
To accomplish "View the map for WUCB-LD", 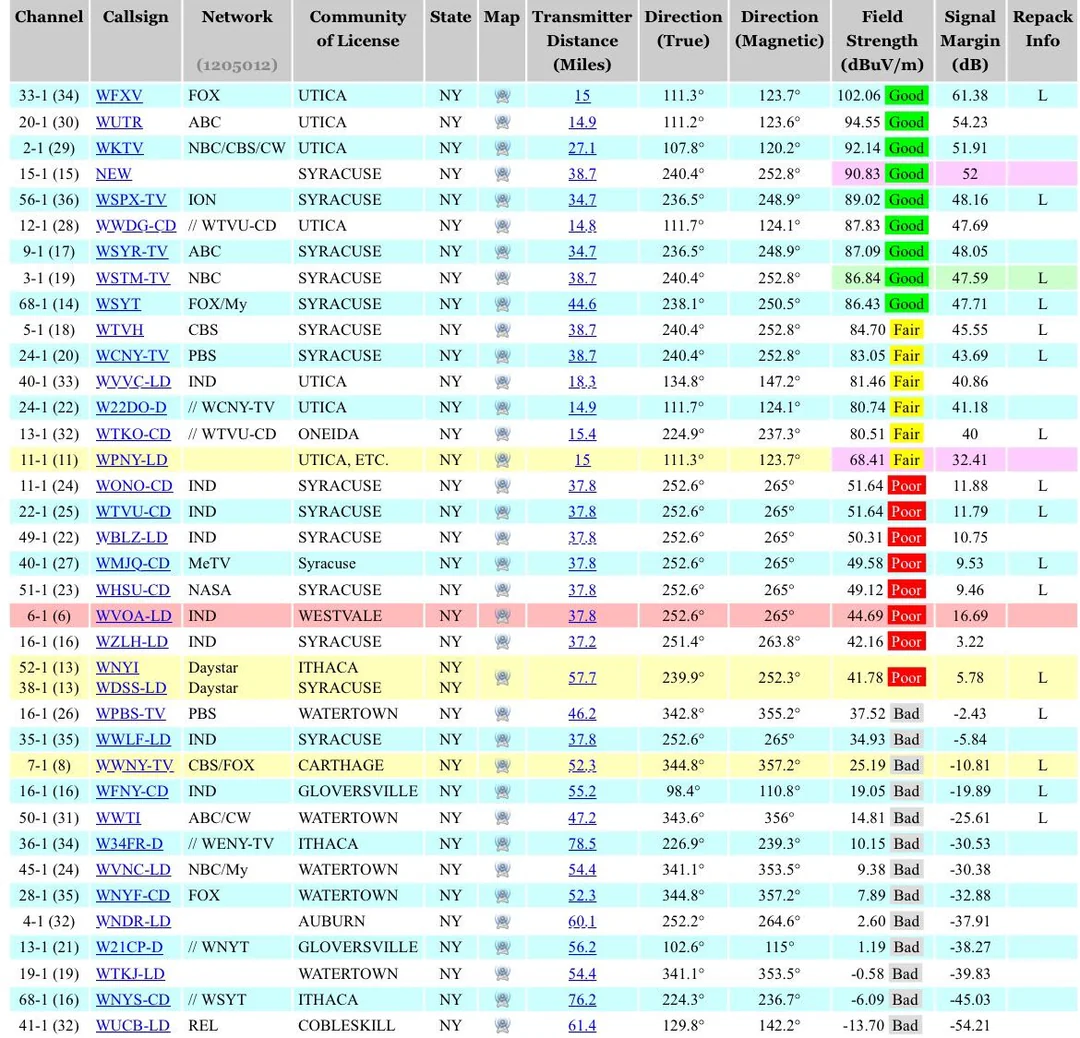I will tap(501, 1025).
